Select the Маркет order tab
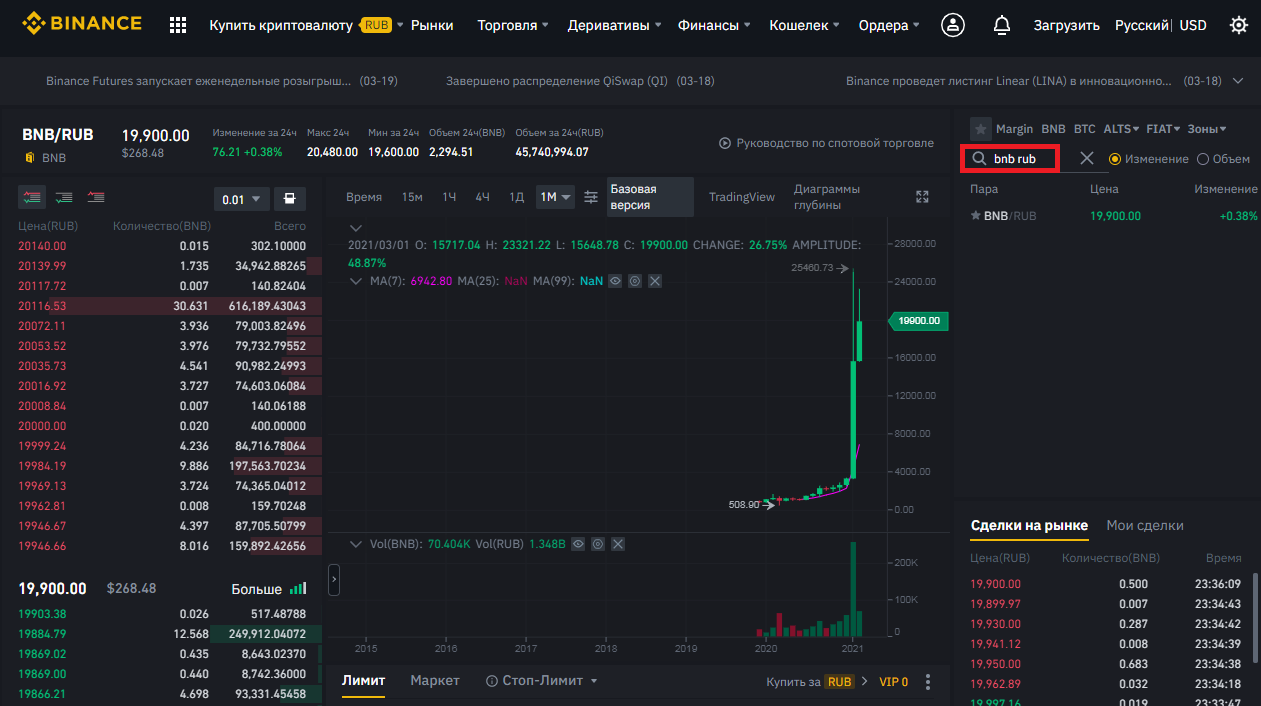This screenshot has width=1261, height=706. 435,680
